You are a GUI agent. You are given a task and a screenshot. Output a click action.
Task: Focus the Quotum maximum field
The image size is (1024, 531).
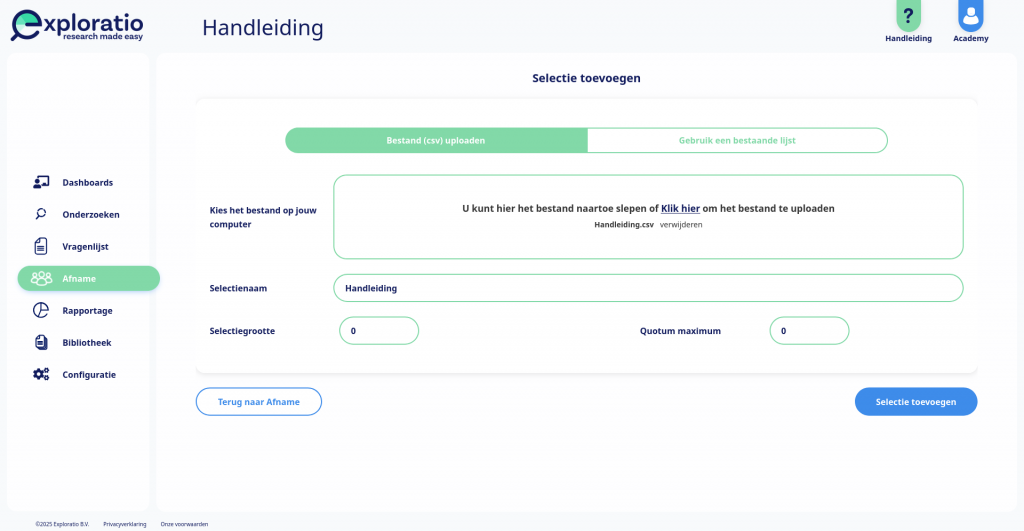pyautogui.click(x=809, y=330)
